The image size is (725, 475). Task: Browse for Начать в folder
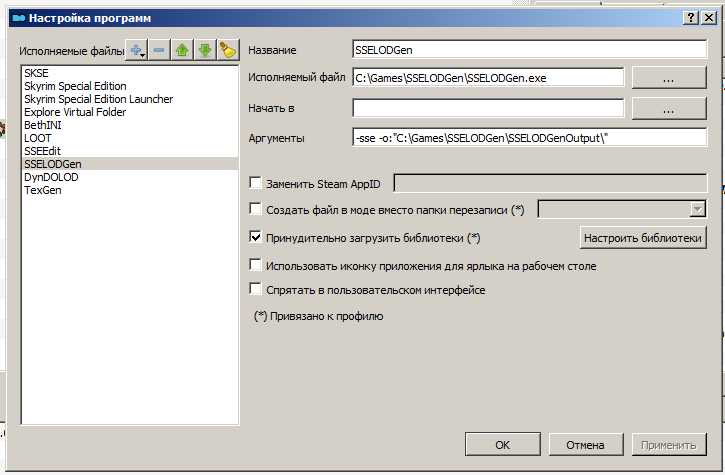669,109
